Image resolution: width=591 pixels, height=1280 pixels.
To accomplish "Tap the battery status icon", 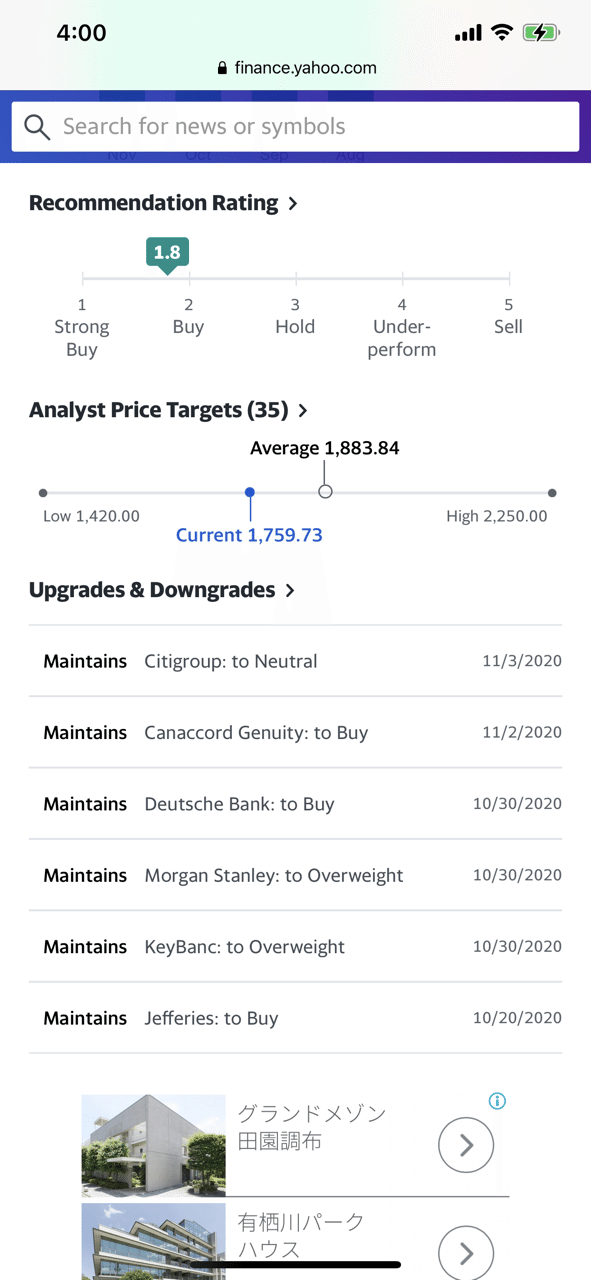I will pyautogui.click(x=541, y=33).
